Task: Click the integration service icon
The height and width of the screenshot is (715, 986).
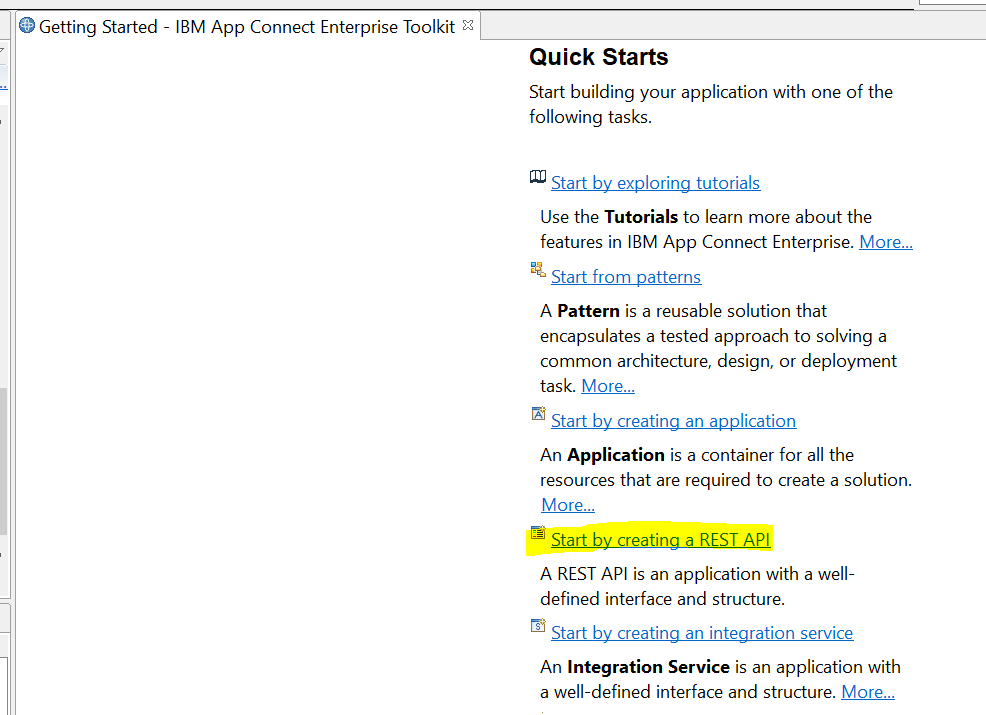Action: (538, 626)
